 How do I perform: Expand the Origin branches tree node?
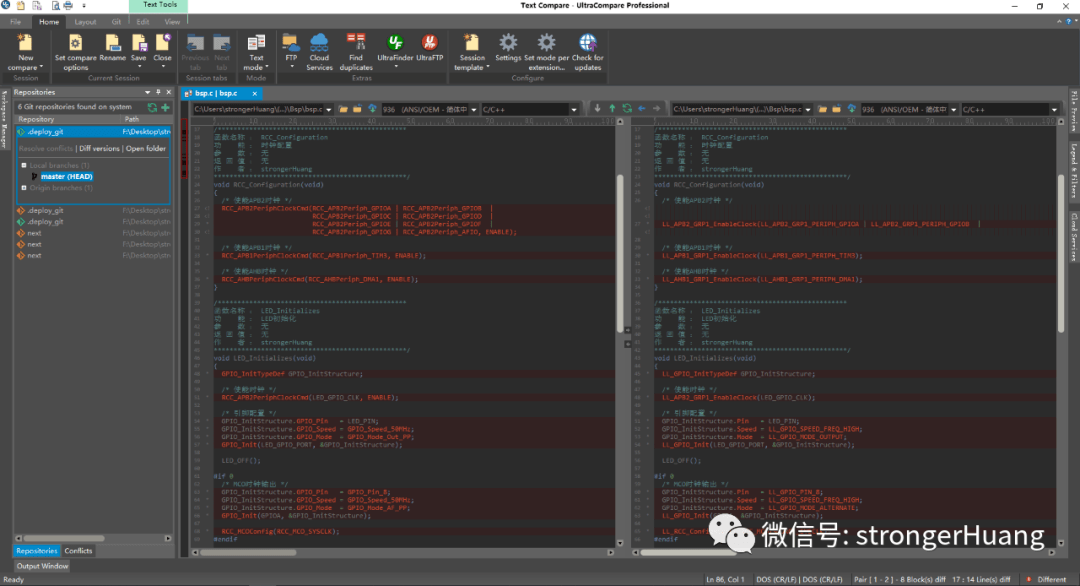pyautogui.click(x=24, y=187)
